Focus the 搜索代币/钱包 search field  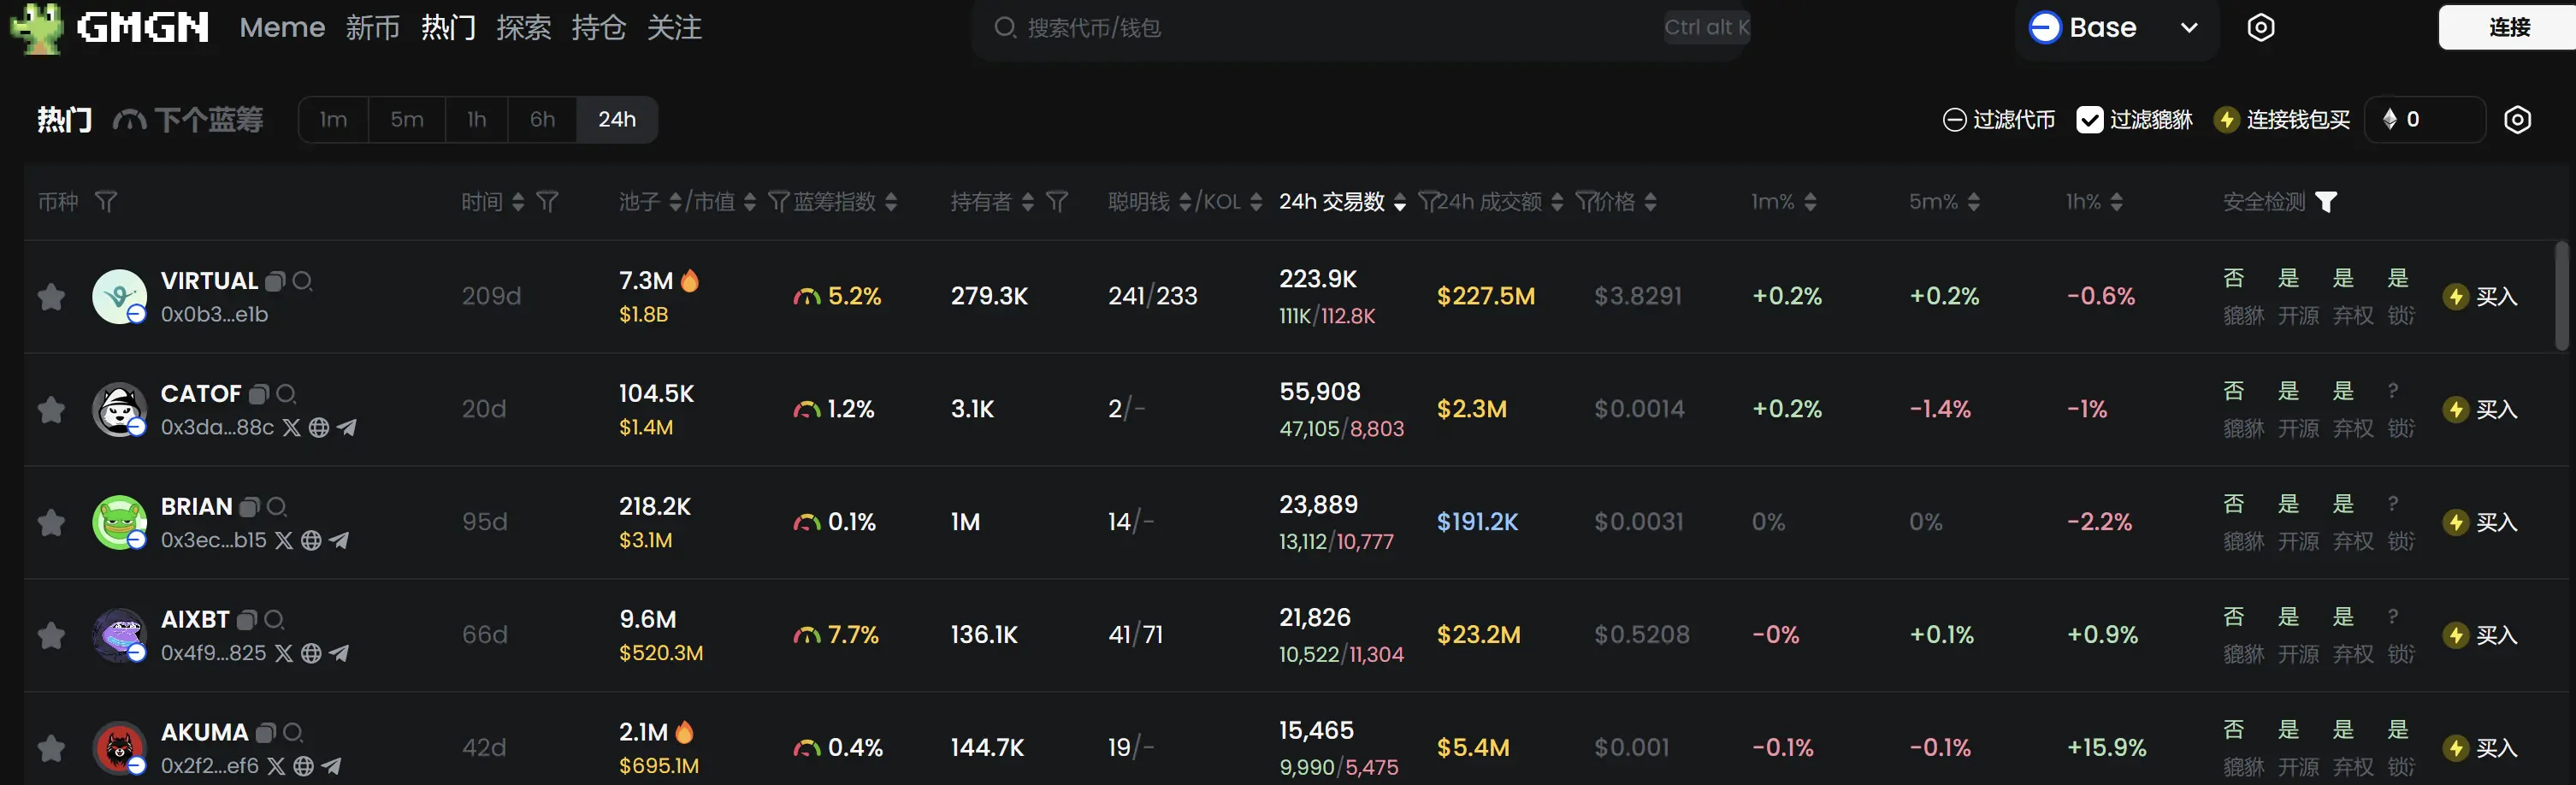[1361, 28]
